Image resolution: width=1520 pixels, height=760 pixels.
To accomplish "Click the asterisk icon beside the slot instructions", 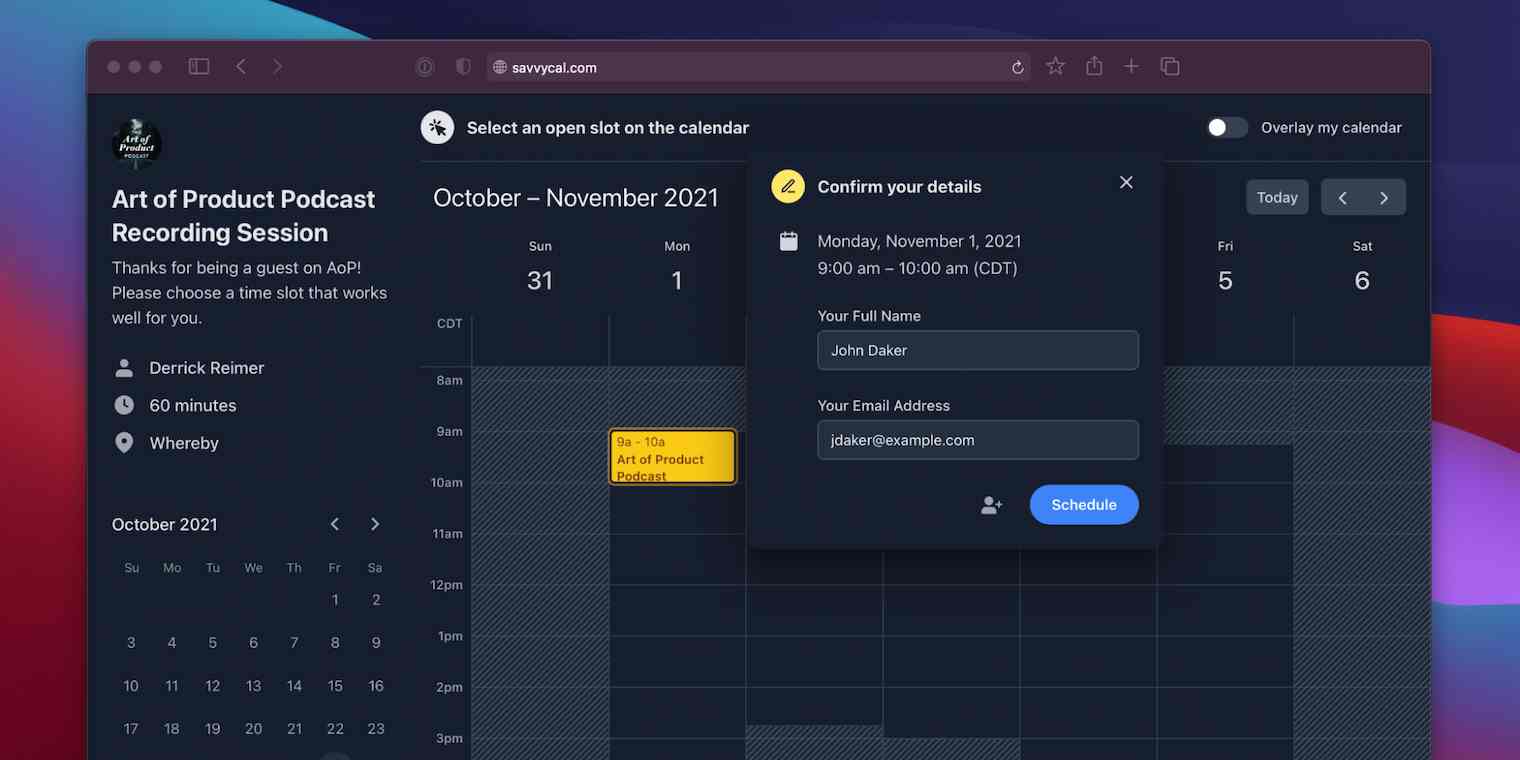I will (x=437, y=127).
